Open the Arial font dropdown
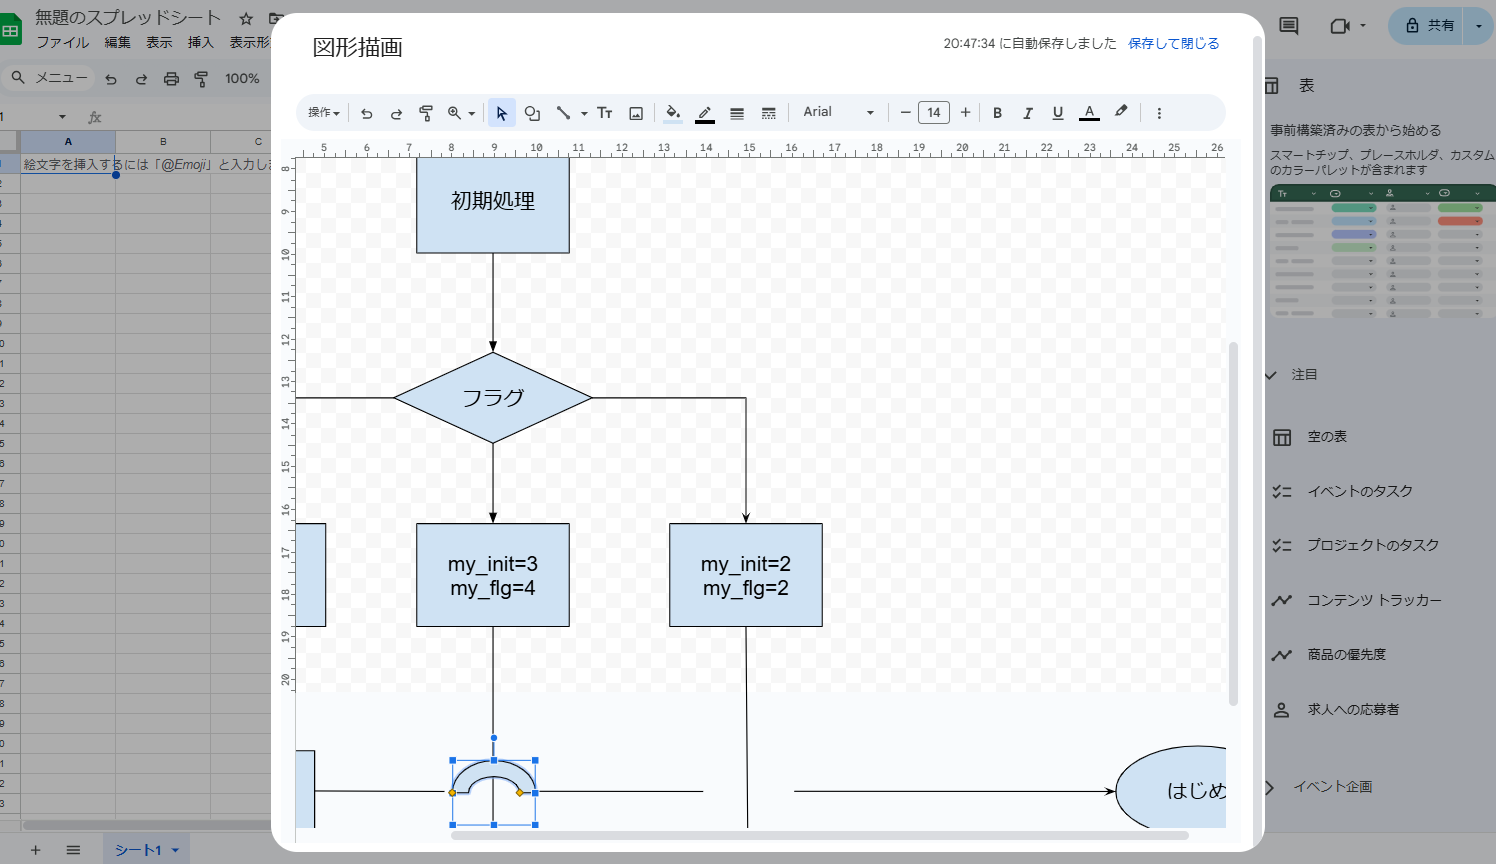 click(839, 113)
